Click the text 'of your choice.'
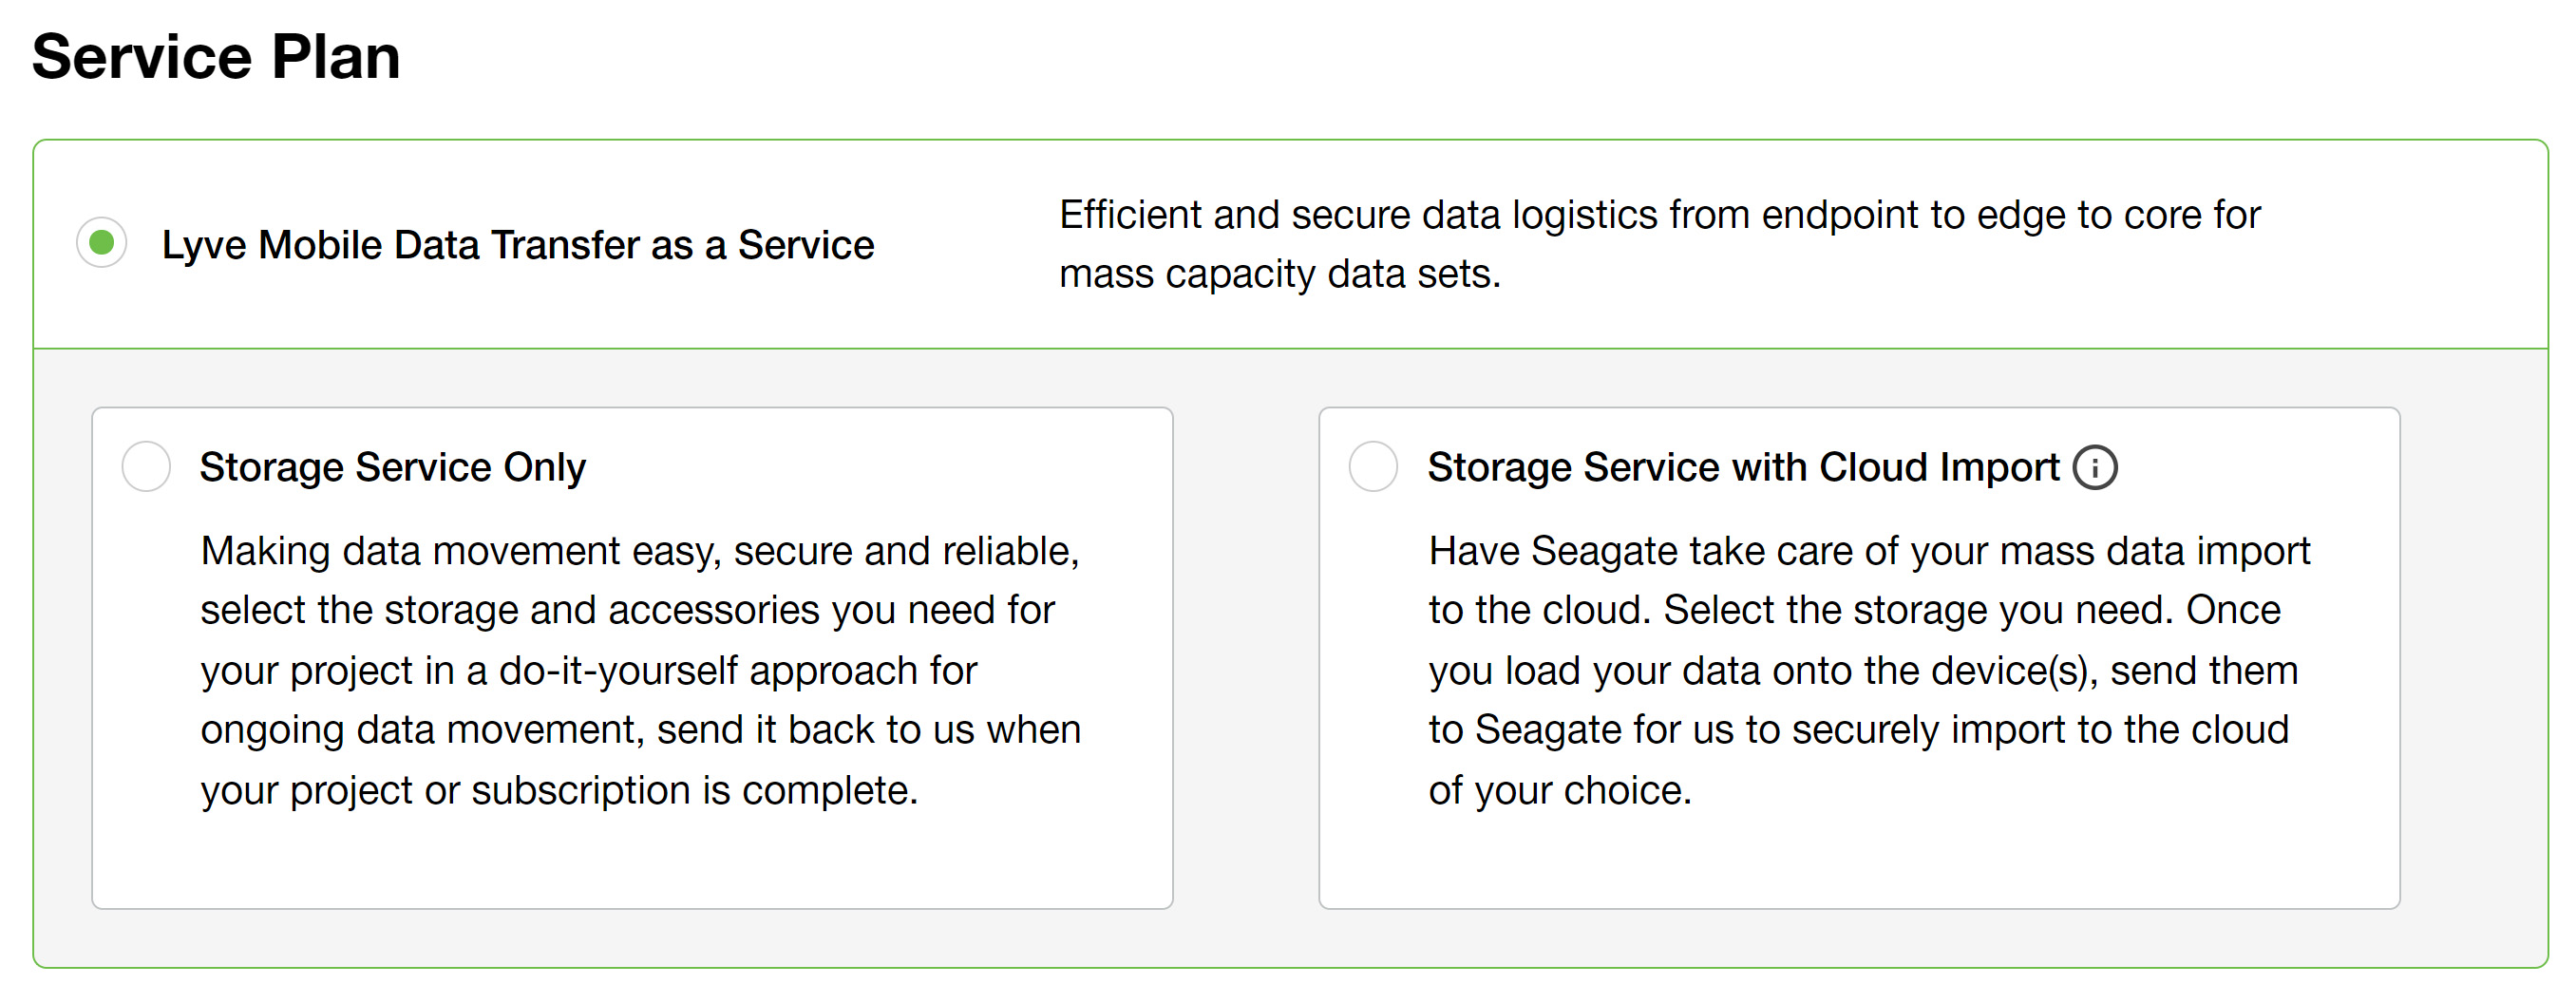Image resolution: width=2576 pixels, height=1003 pixels. pos(1559,791)
